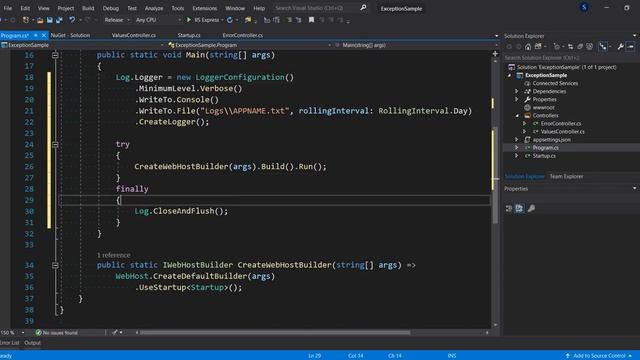
Task: Click Pending Changes Filter icon
Action: pyautogui.click(x=557, y=47)
